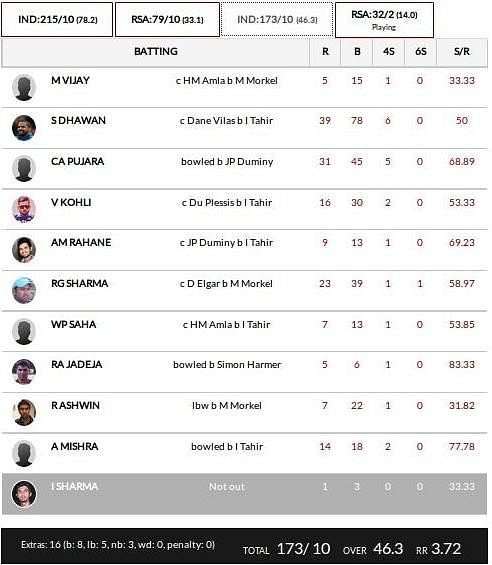Click the 4S column header

pos(389,52)
